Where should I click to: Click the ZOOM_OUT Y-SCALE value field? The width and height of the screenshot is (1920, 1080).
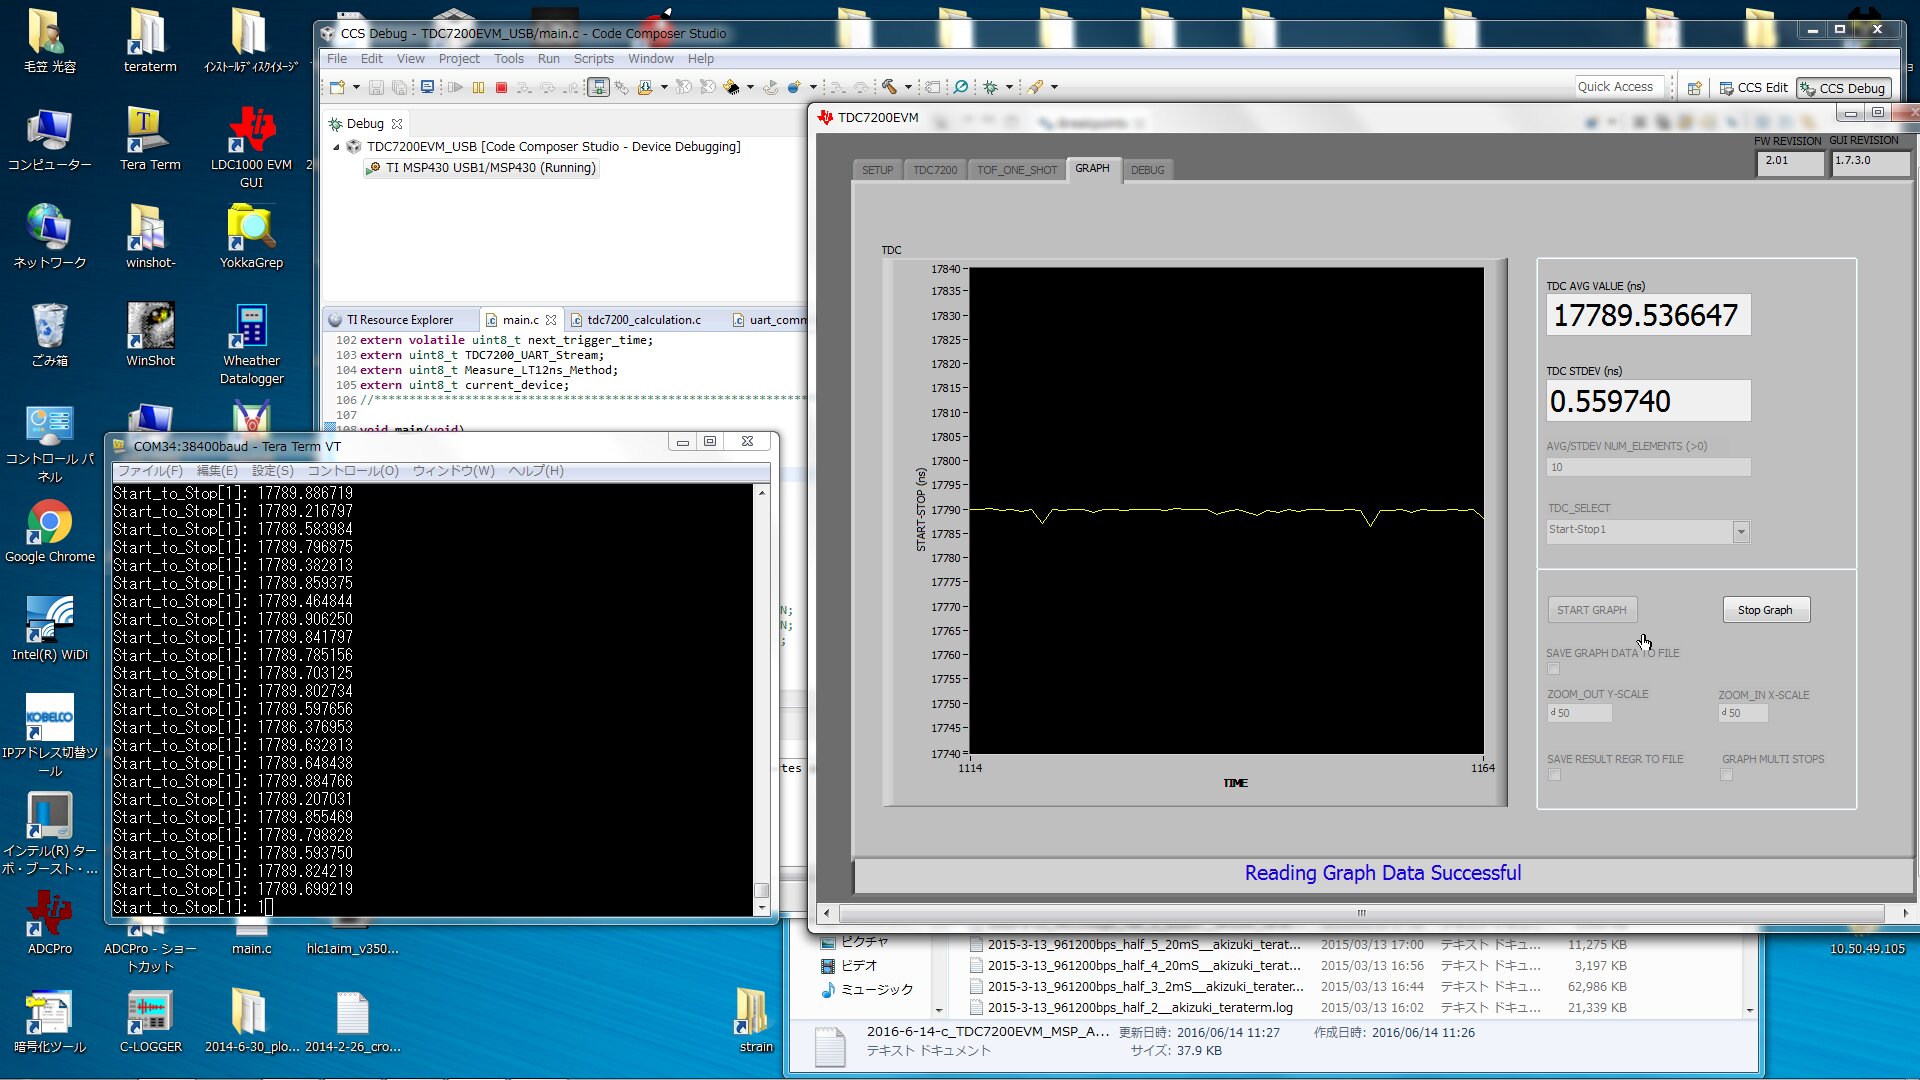click(1580, 713)
